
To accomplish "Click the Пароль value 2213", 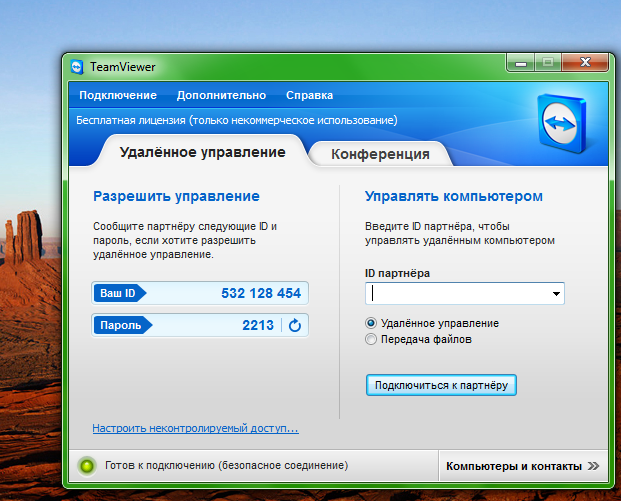I will 257,325.
